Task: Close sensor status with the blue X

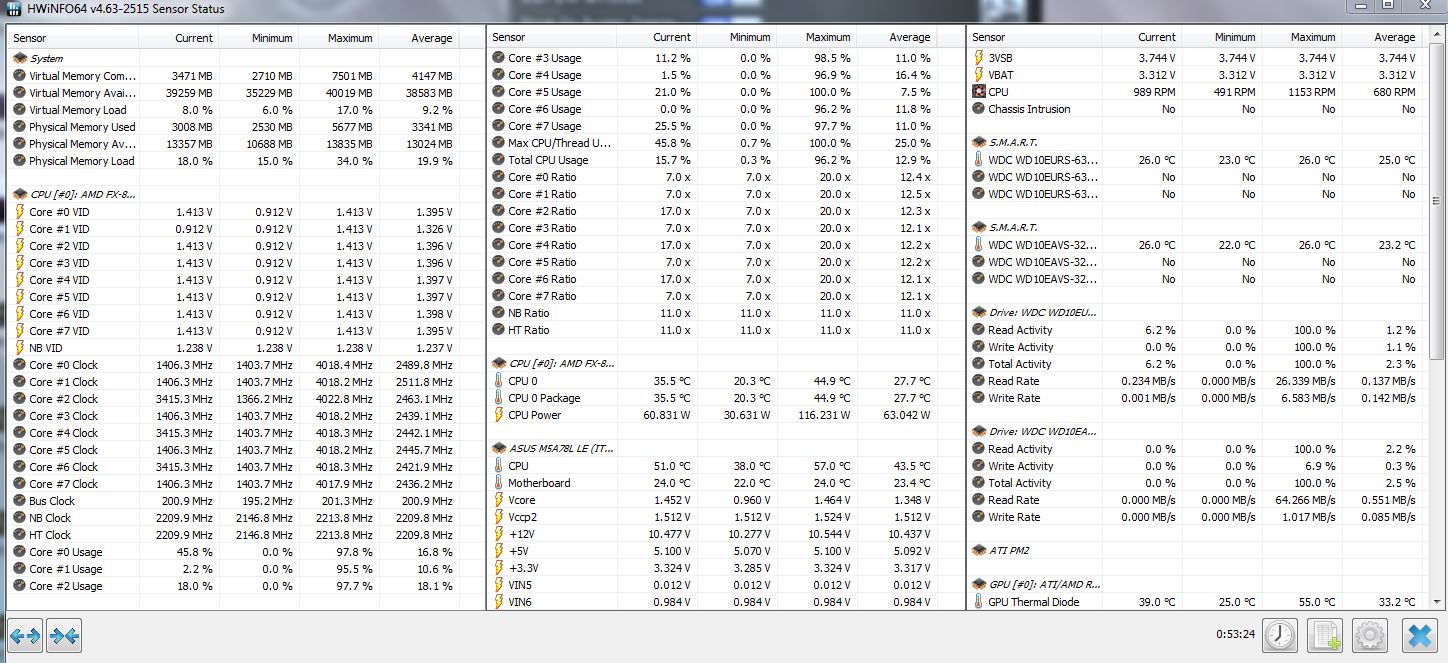Action: click(1420, 635)
